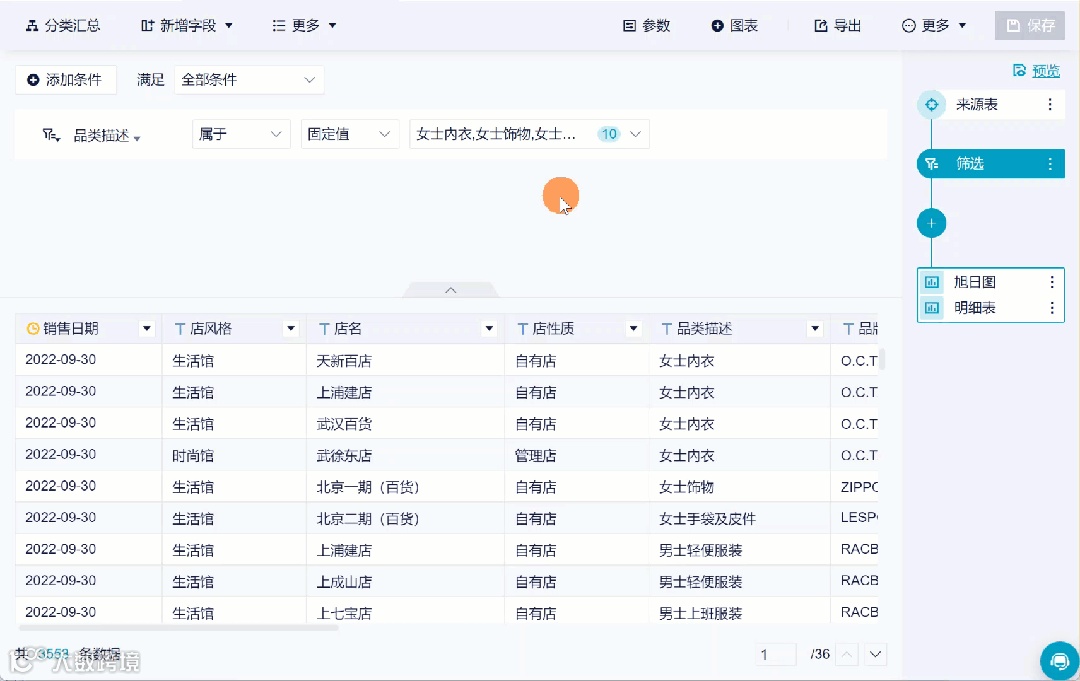This screenshot has height=681, width=1080.
Task: Open the 更多 menu in the toolbar
Action: [x=305, y=25]
